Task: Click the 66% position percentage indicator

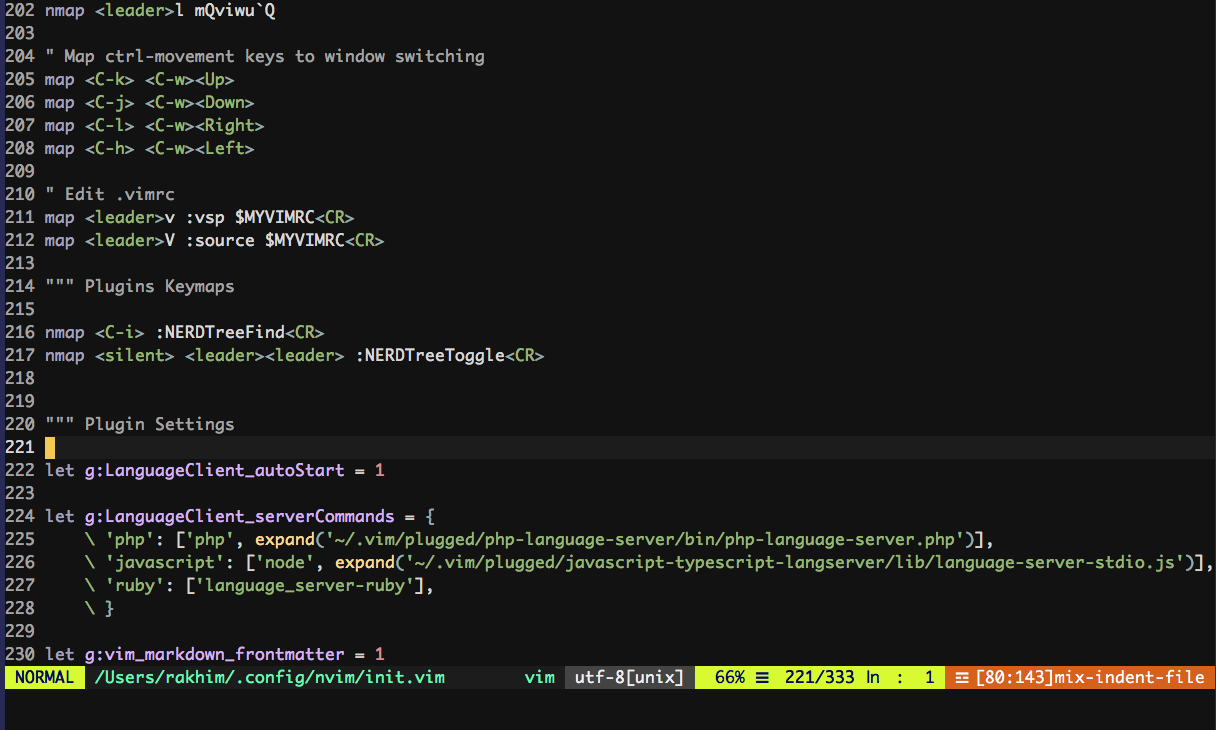Action: tap(729, 678)
